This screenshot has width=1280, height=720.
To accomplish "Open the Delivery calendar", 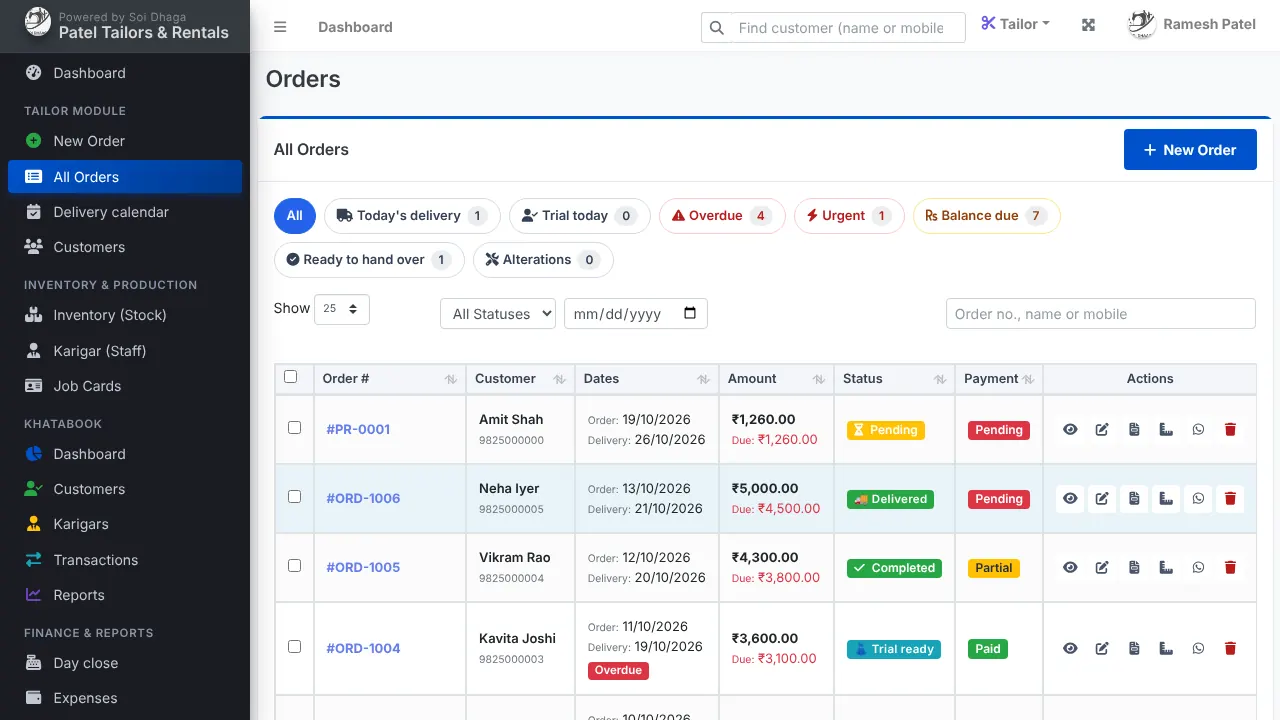I will (125, 212).
